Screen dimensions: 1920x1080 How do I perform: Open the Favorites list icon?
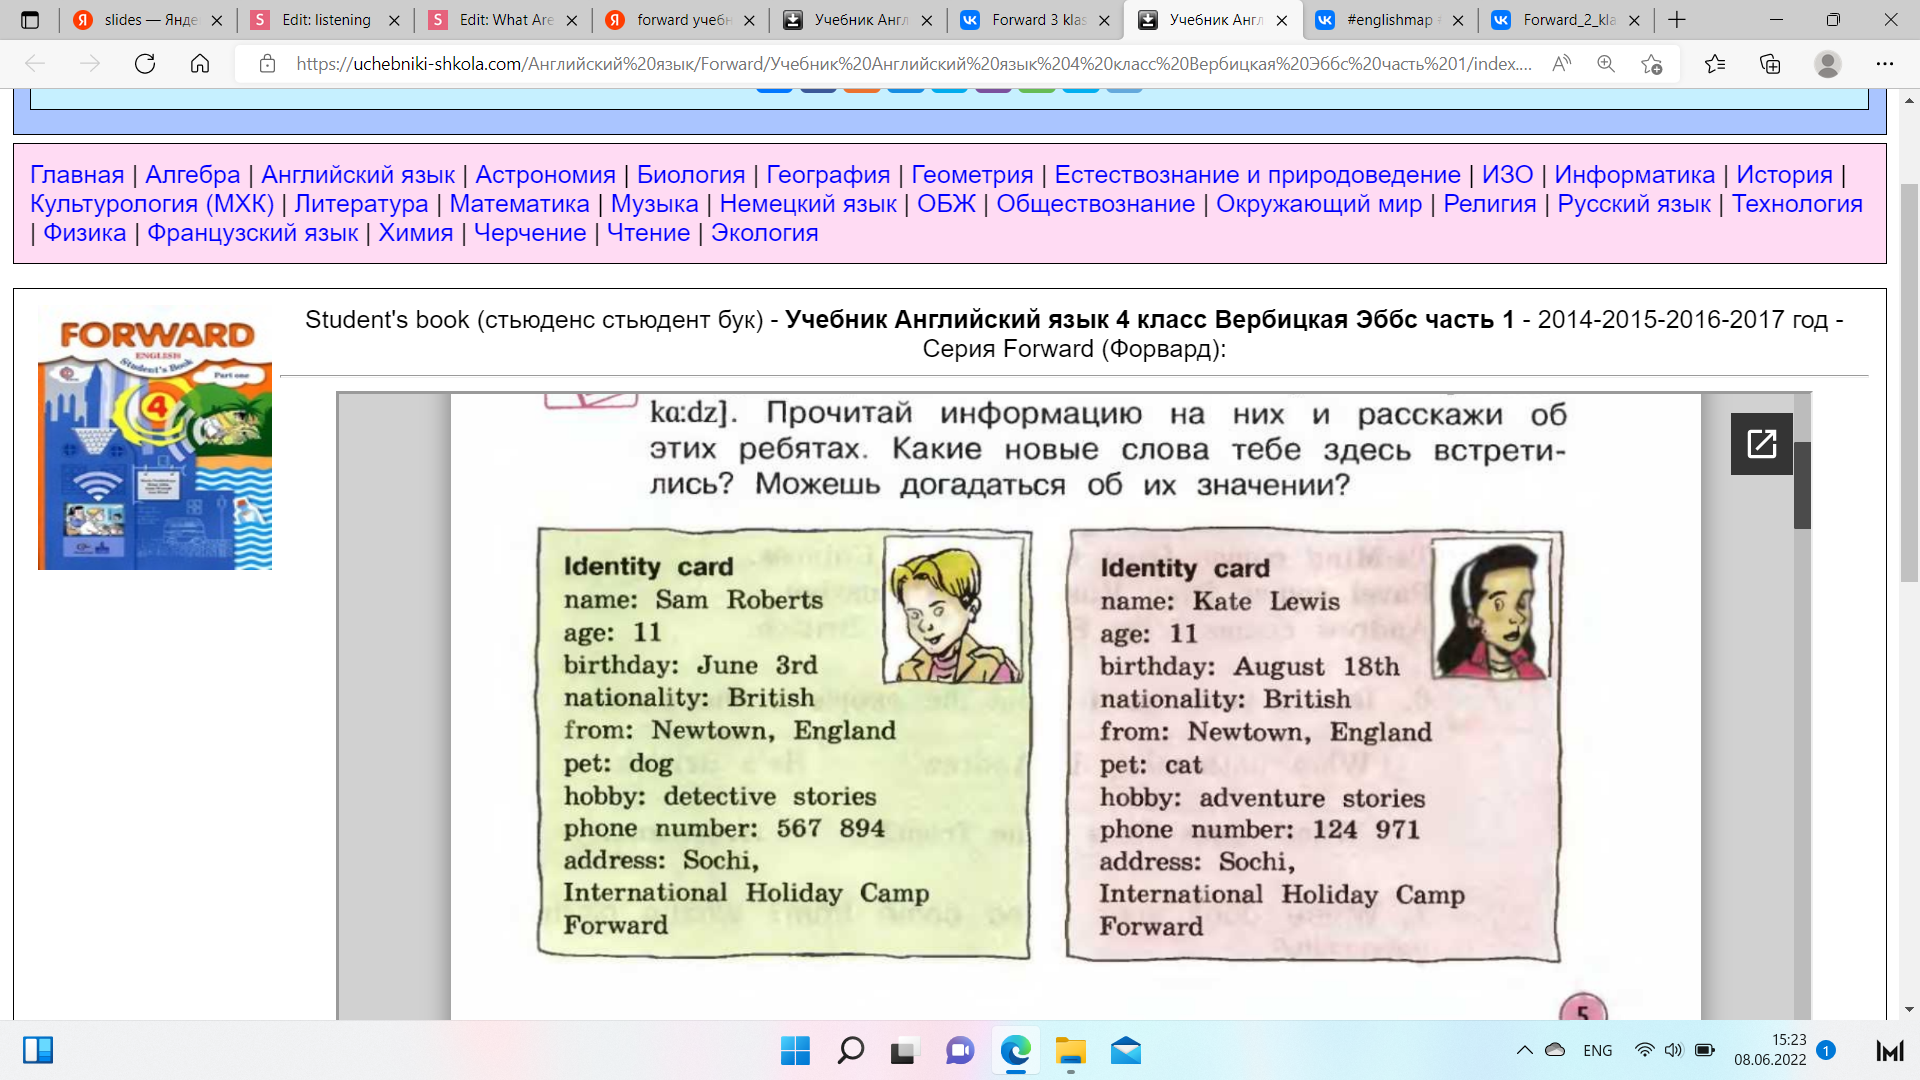pos(1715,64)
